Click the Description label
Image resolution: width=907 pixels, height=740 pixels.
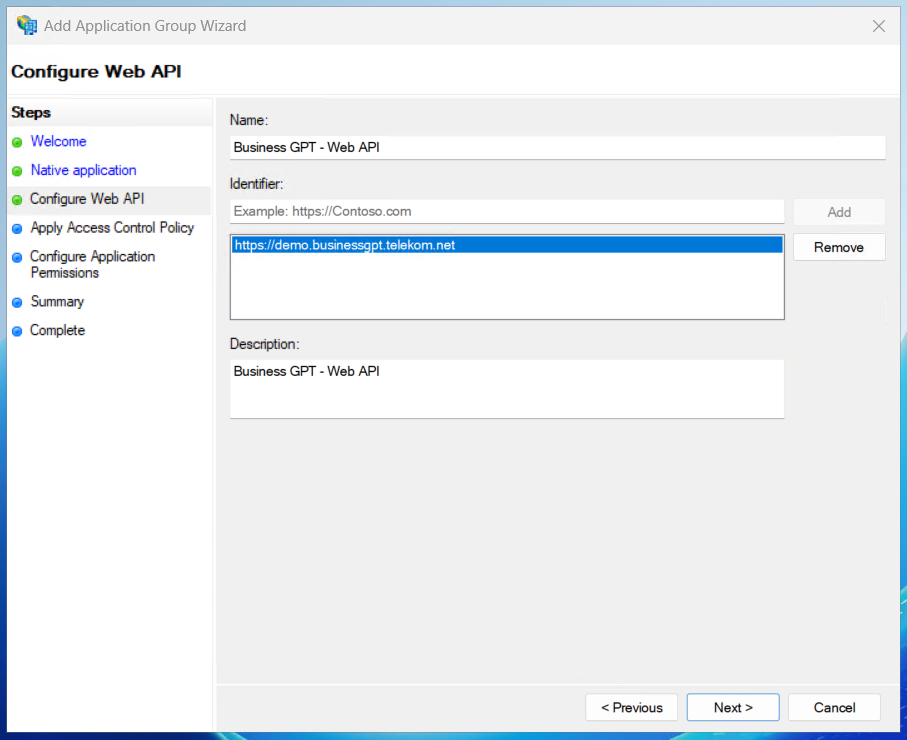click(x=264, y=344)
